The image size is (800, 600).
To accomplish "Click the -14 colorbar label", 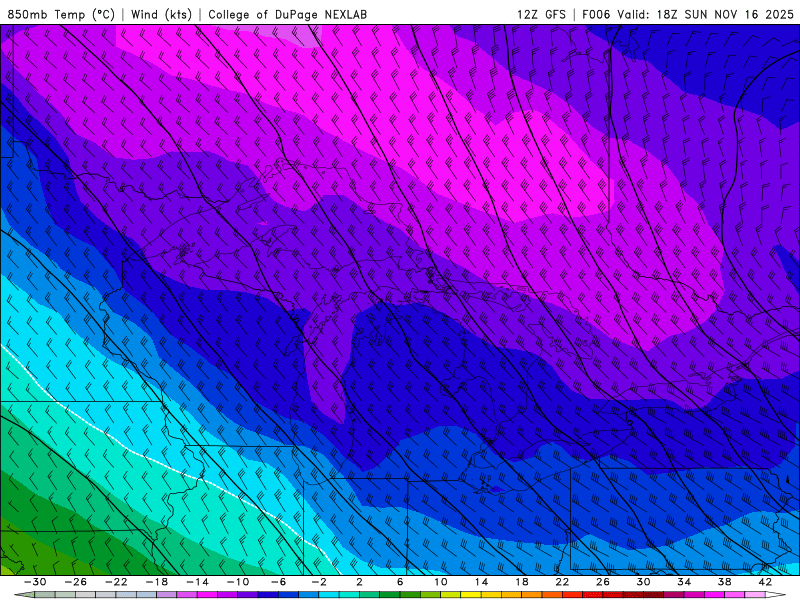I will tap(197, 582).
